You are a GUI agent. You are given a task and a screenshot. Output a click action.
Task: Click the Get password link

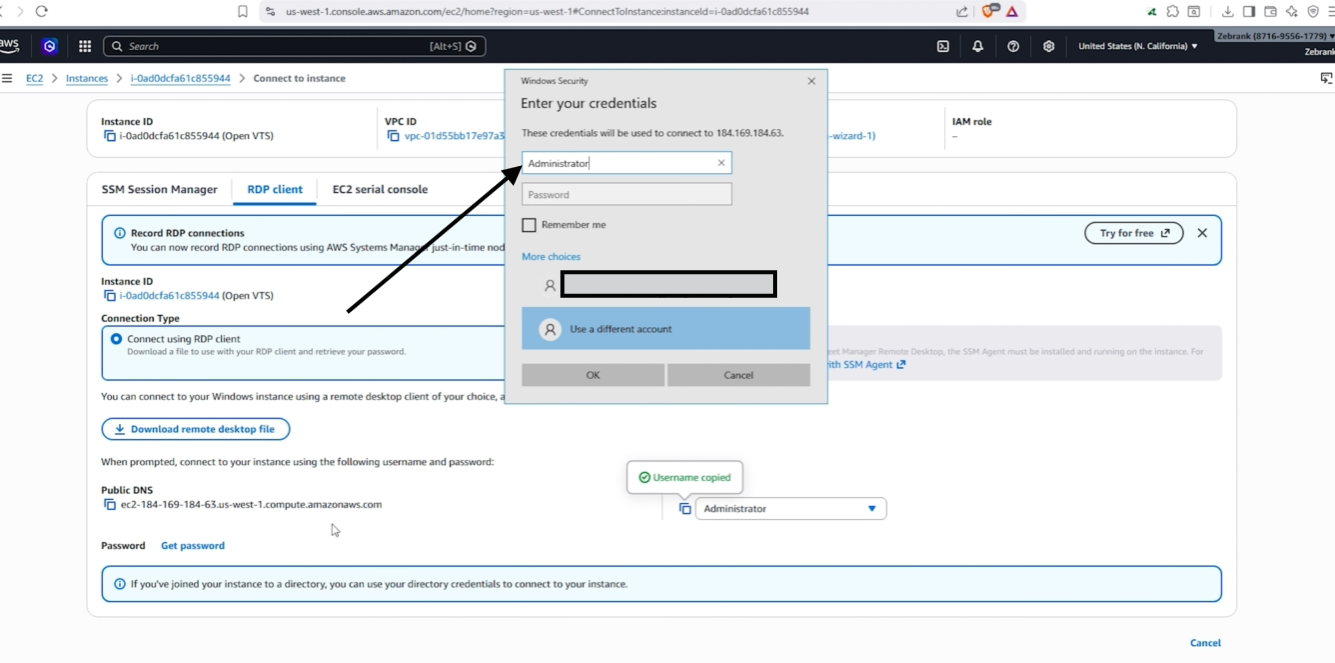(193, 546)
